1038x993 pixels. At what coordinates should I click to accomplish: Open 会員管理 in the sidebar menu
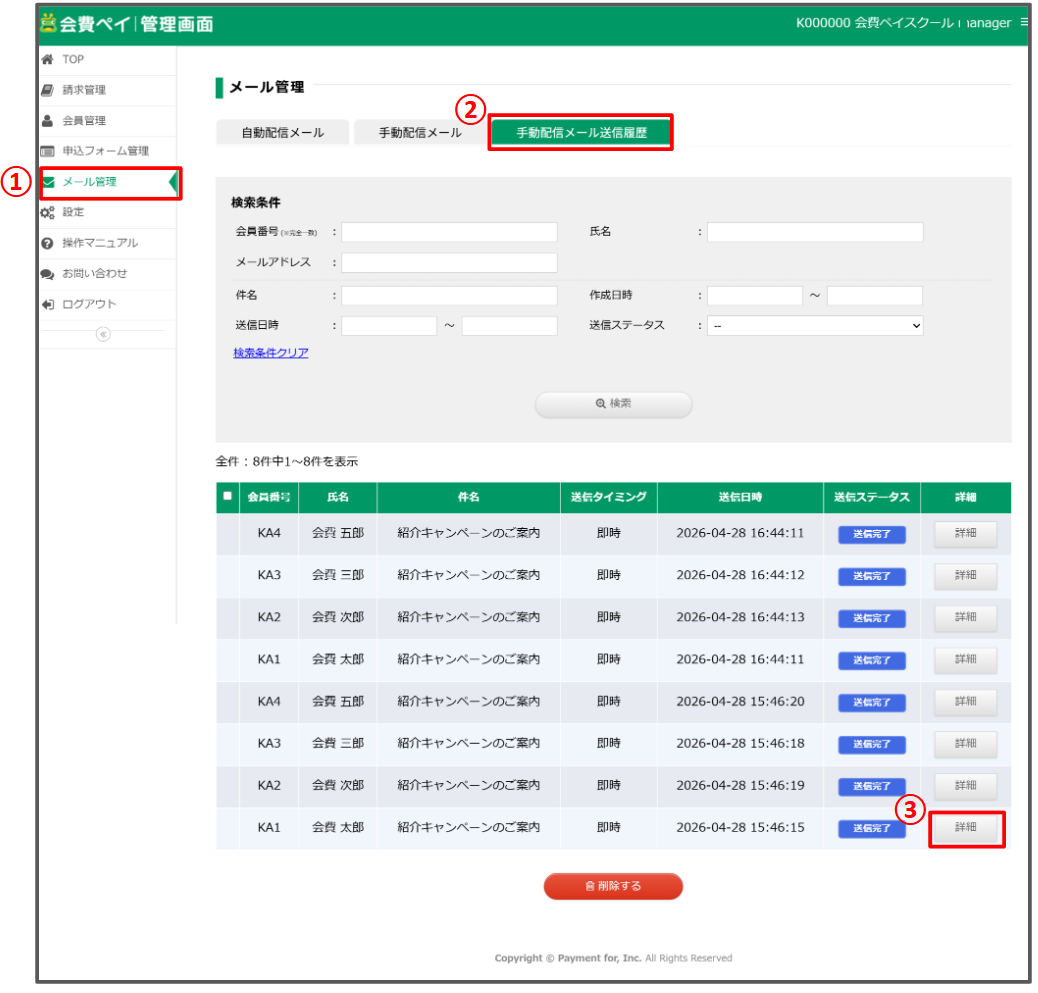tap(85, 121)
